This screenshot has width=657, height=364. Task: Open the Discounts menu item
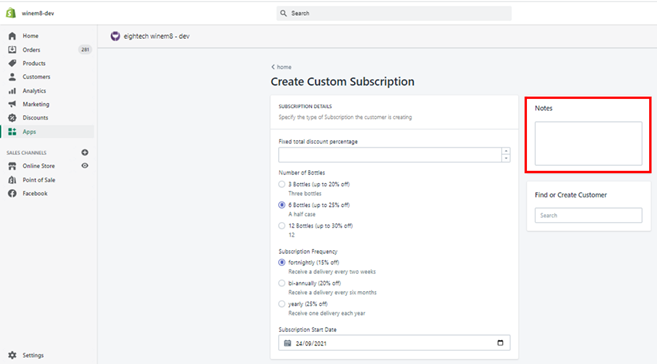point(35,118)
